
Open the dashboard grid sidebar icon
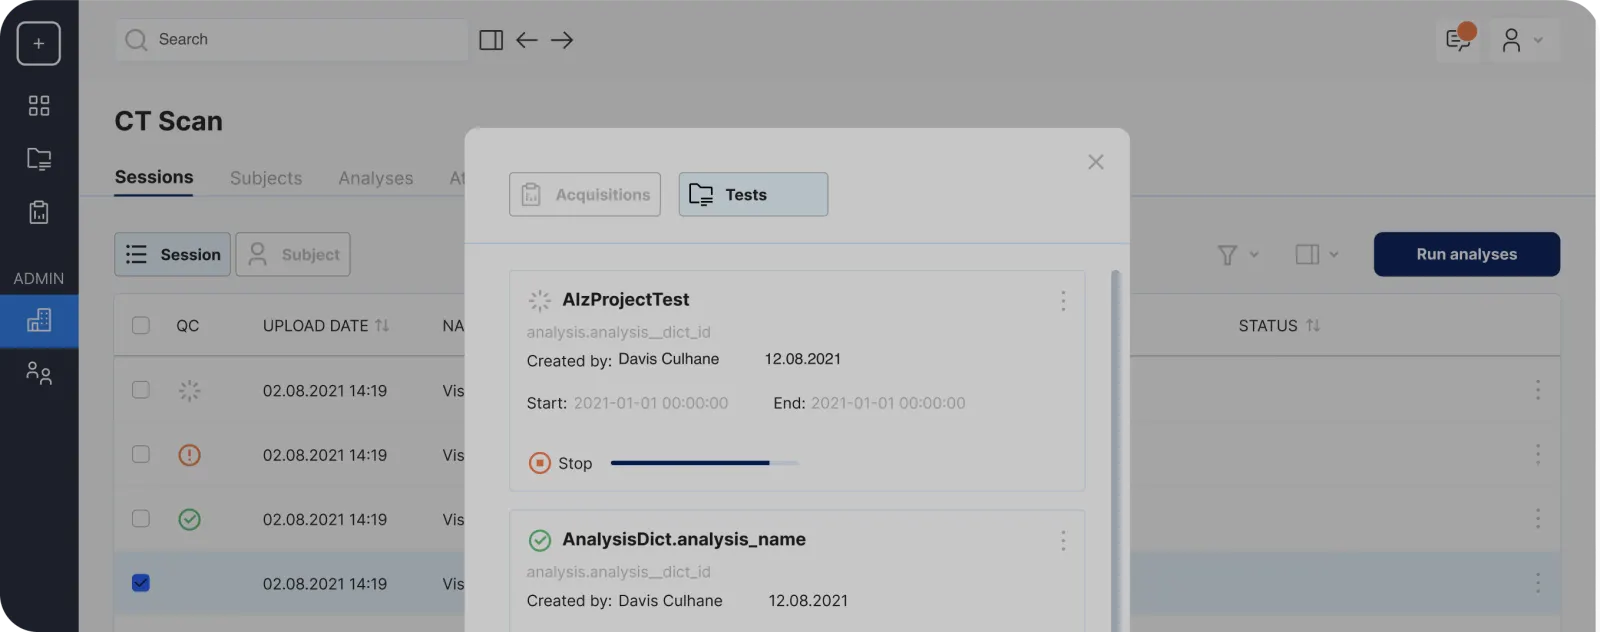pyautogui.click(x=38, y=106)
